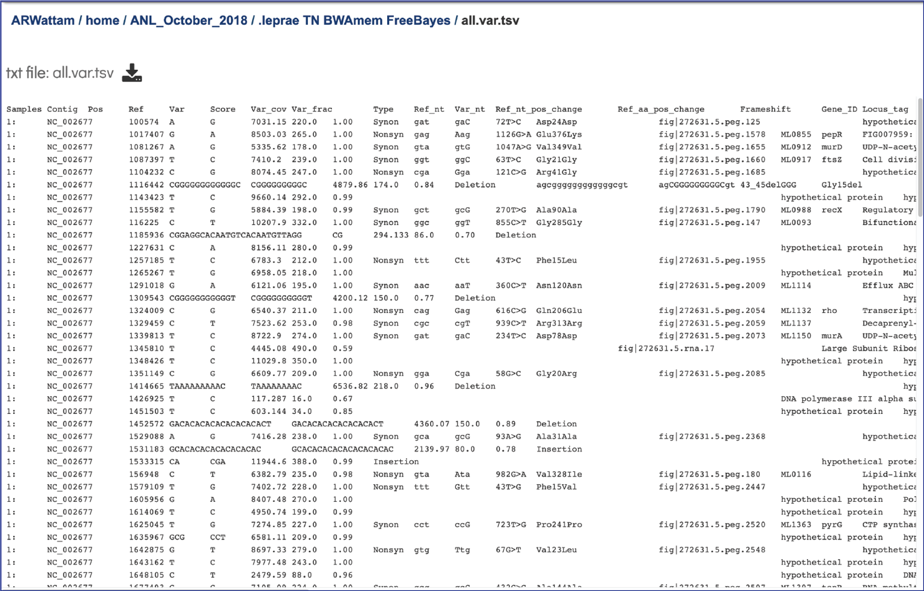Image resolution: width=924 pixels, height=591 pixels.
Task: Click Phe15Leu amino acid change
Action: (x=556, y=260)
